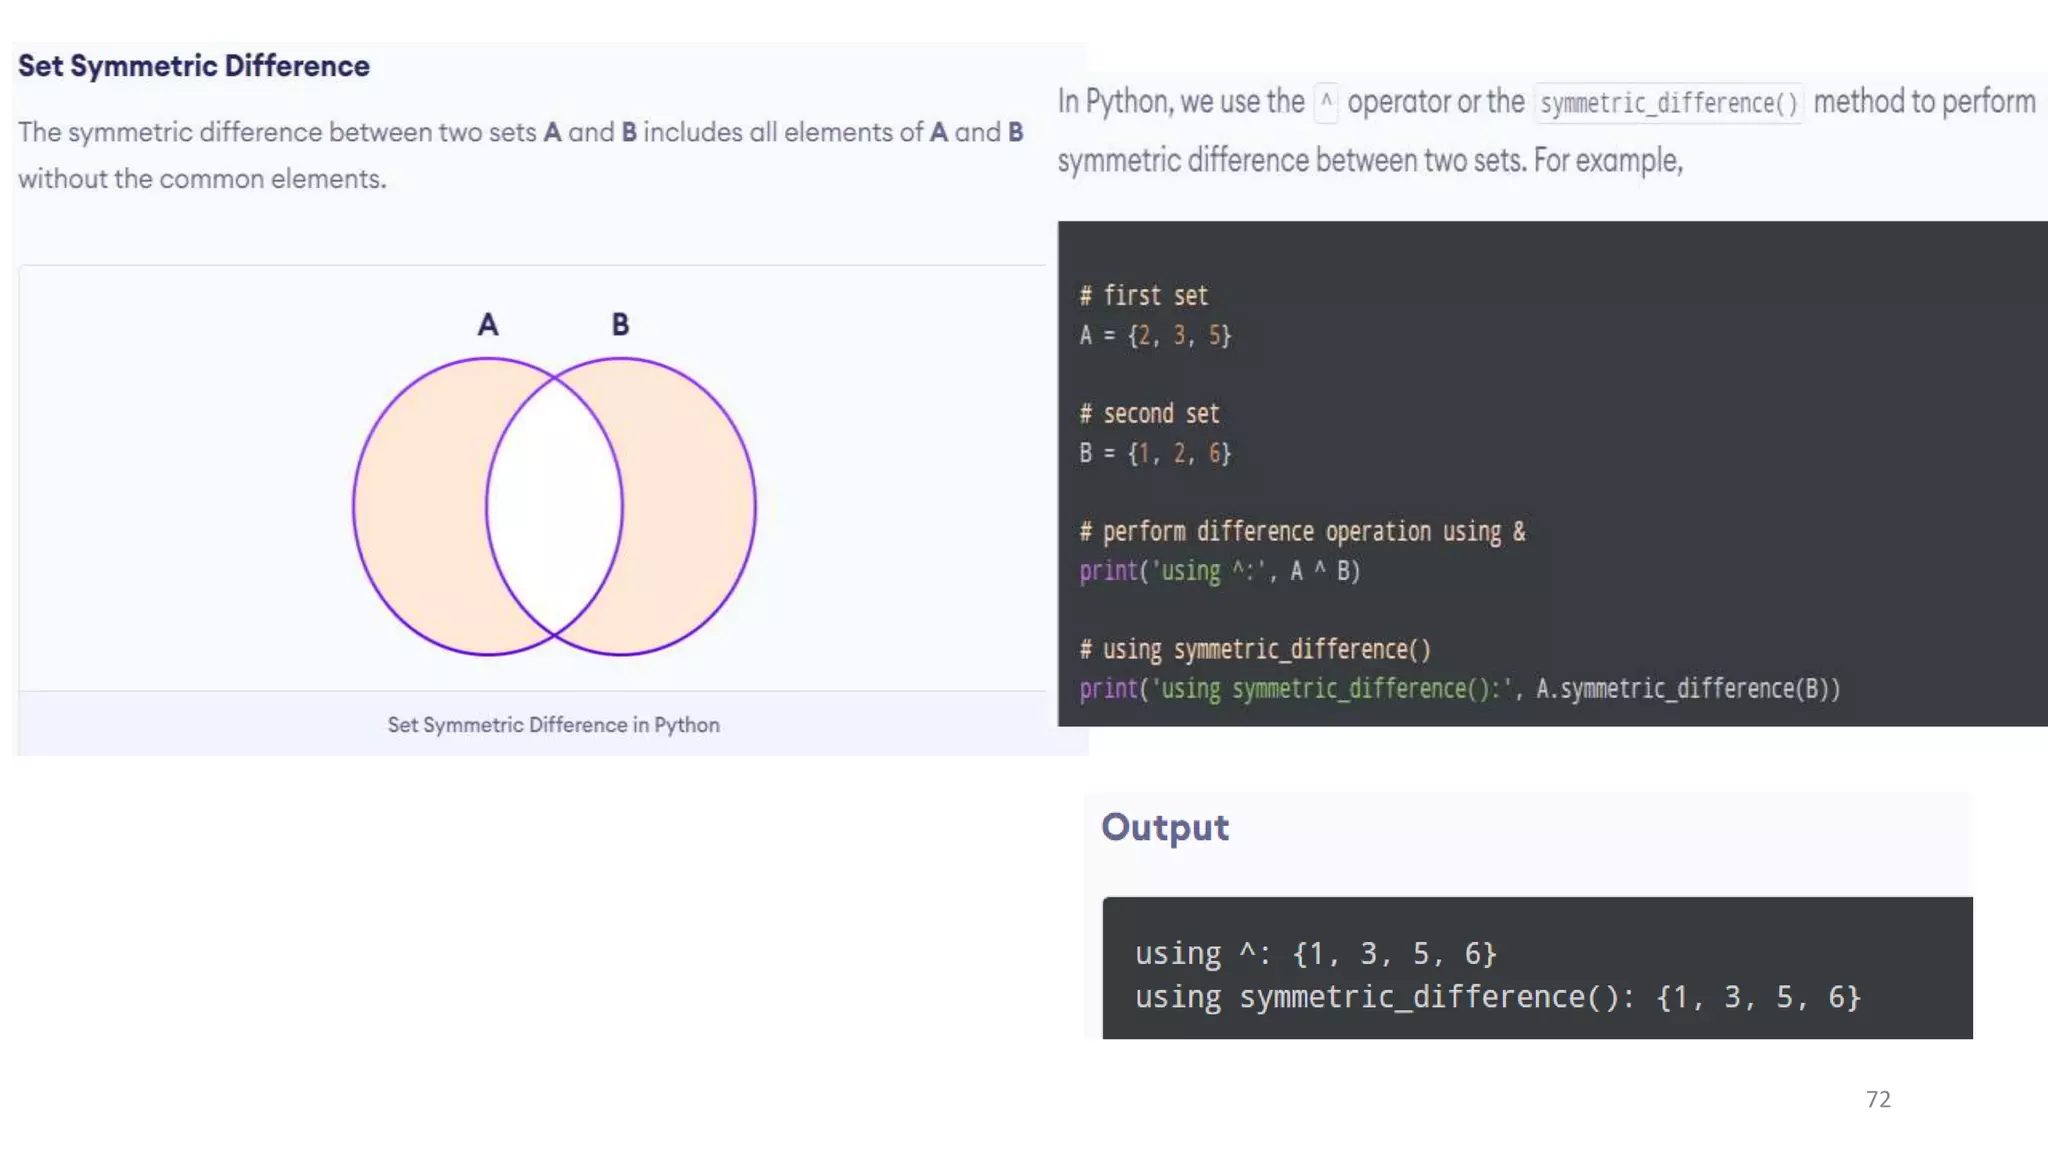Click the print statement calling A.symmetric_difference(B)
The width and height of the screenshot is (2048, 1152).
(1458, 689)
